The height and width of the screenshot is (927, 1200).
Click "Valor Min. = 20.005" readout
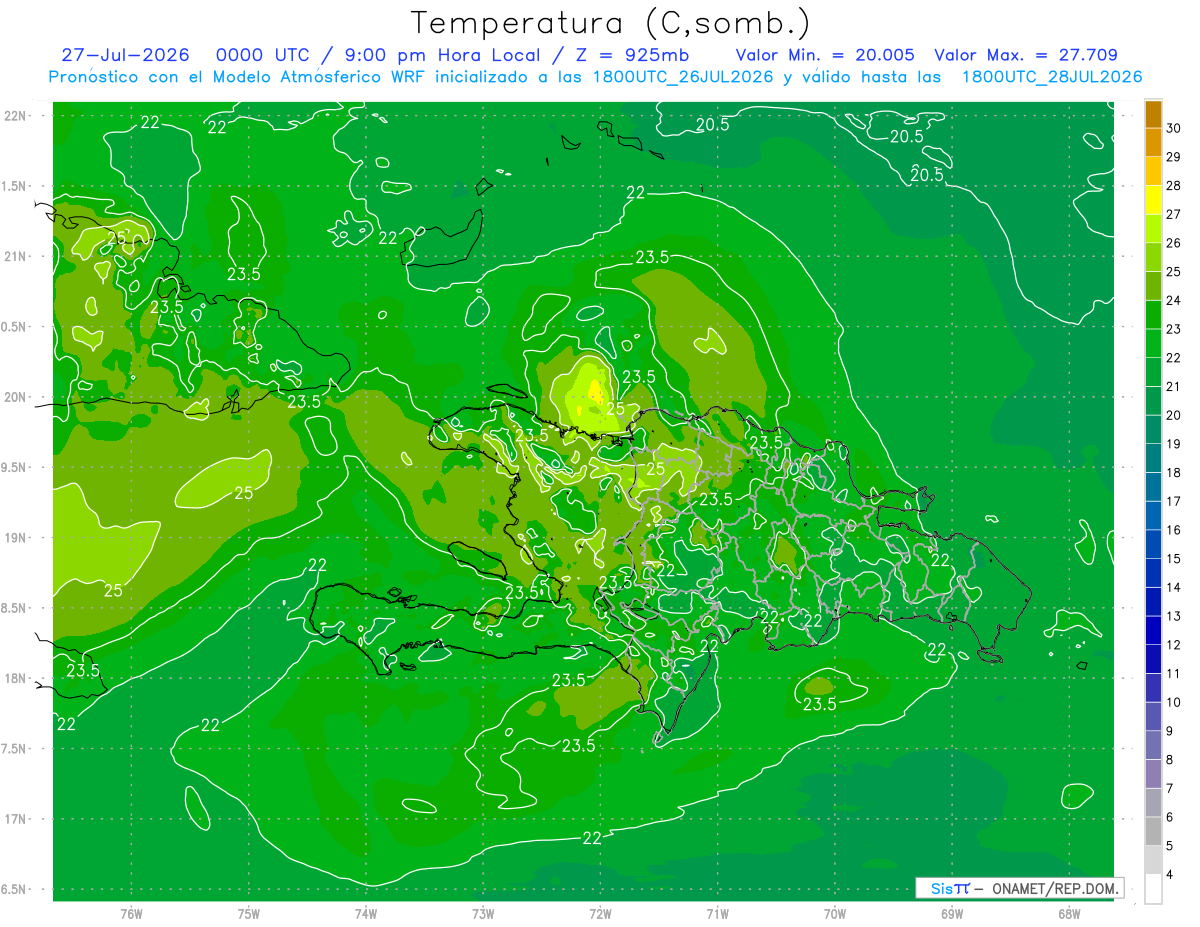[x=827, y=55]
